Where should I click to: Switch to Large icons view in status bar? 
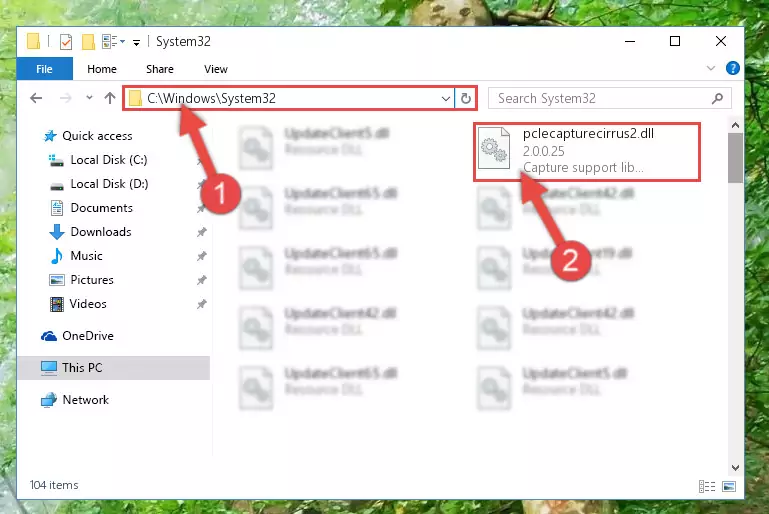pos(729,486)
